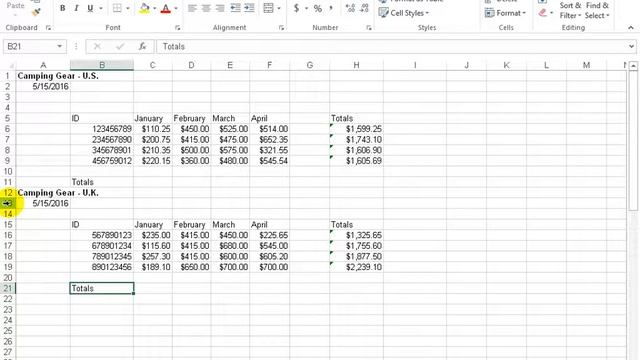Open Clipboard dialog launcher

[48, 28]
